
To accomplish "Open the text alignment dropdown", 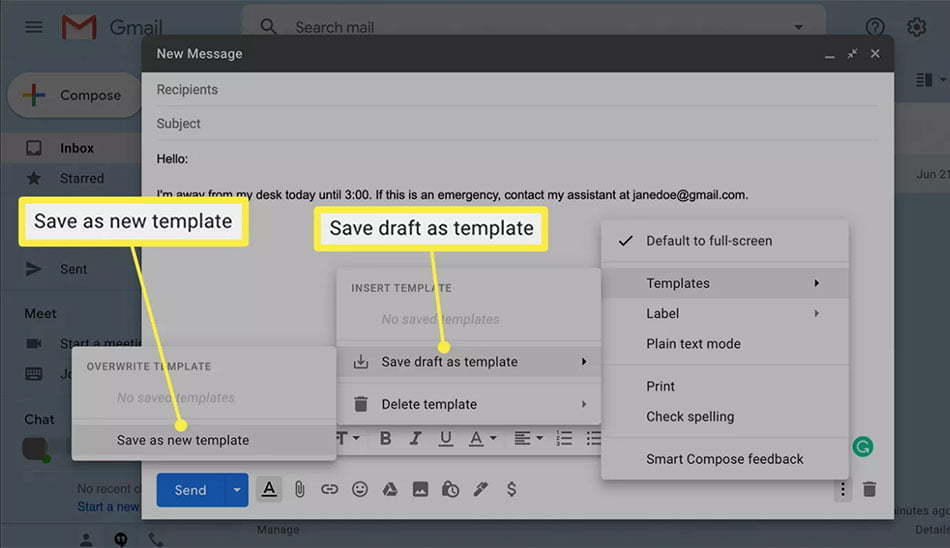I will 528,438.
